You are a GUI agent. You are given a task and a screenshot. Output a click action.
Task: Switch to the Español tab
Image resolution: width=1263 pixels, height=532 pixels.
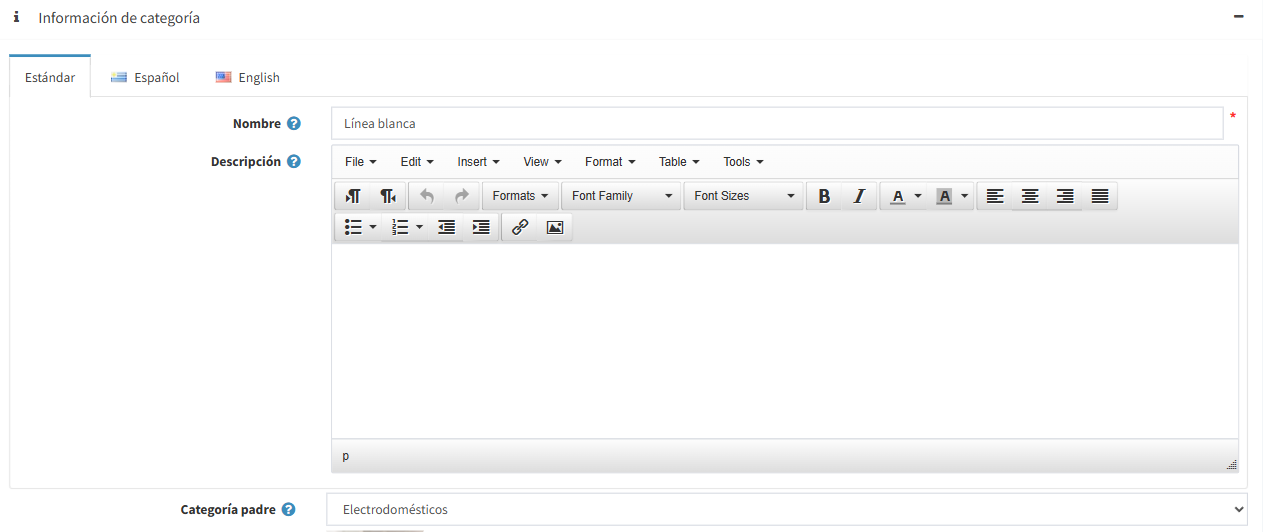coord(145,77)
